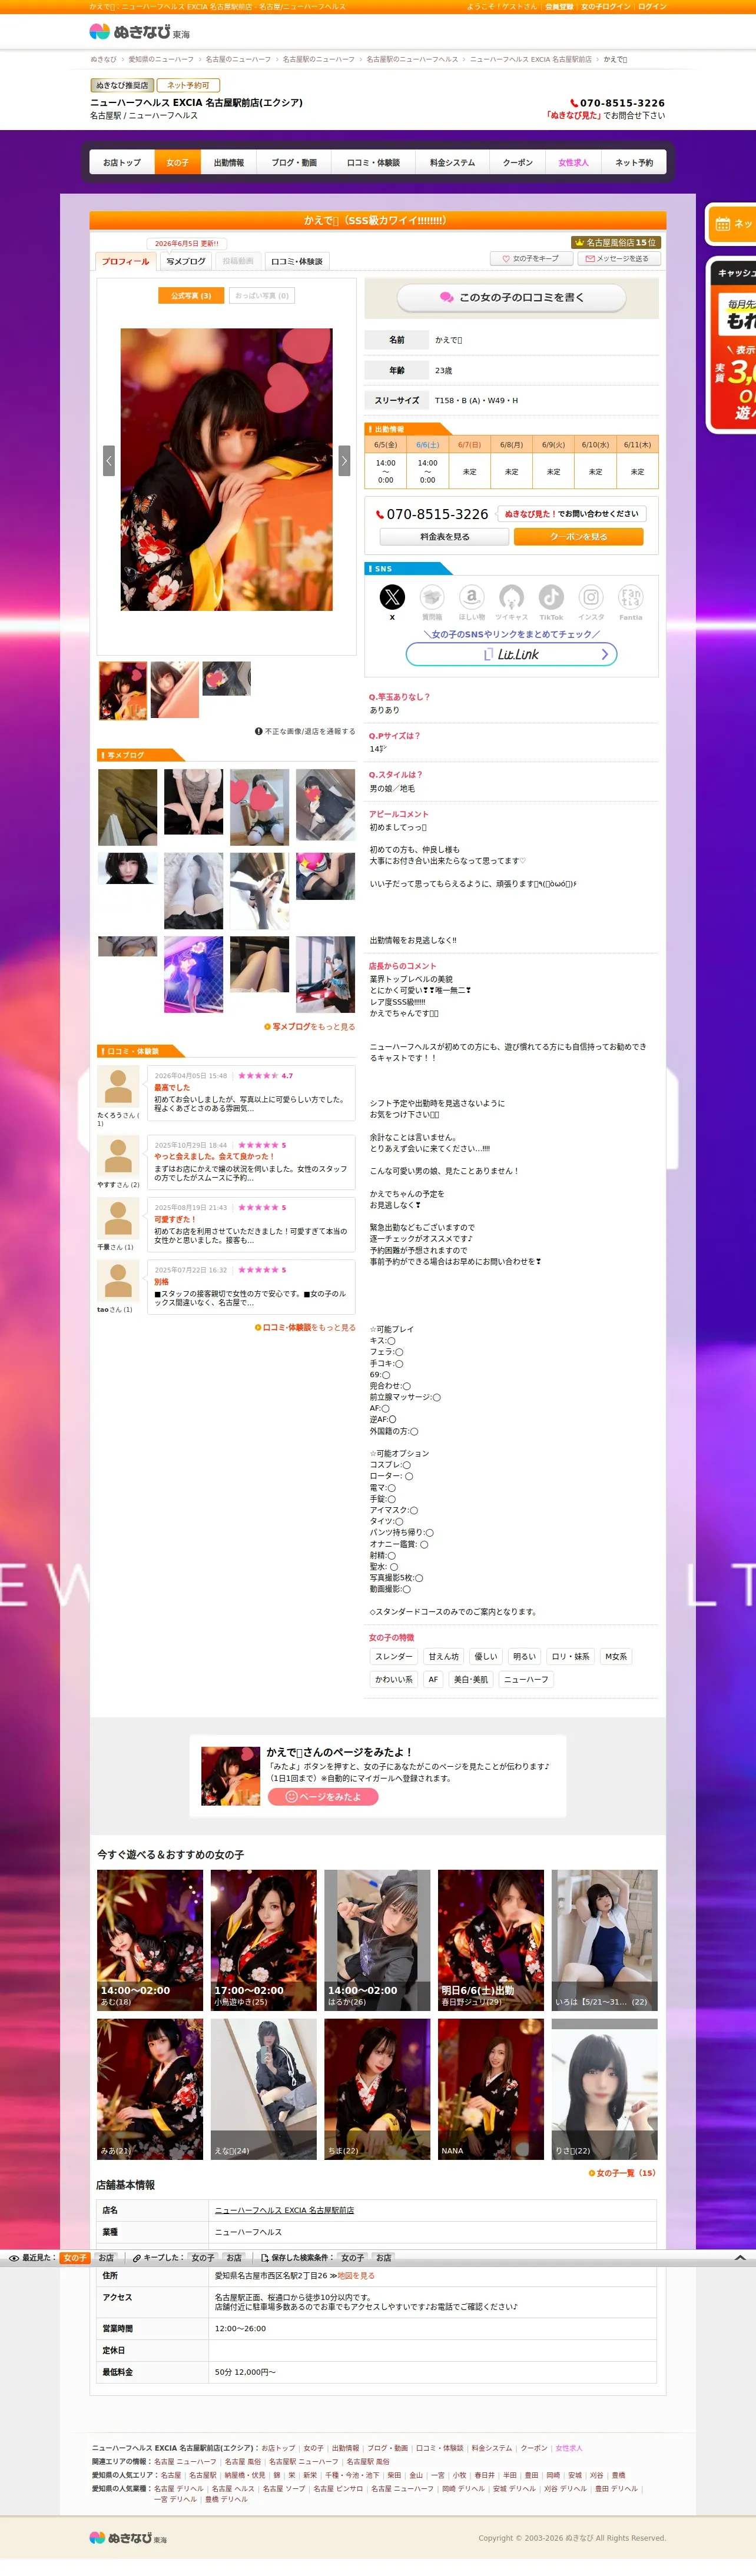
Task: Open the 別格 review title
Action: pos(162,1282)
